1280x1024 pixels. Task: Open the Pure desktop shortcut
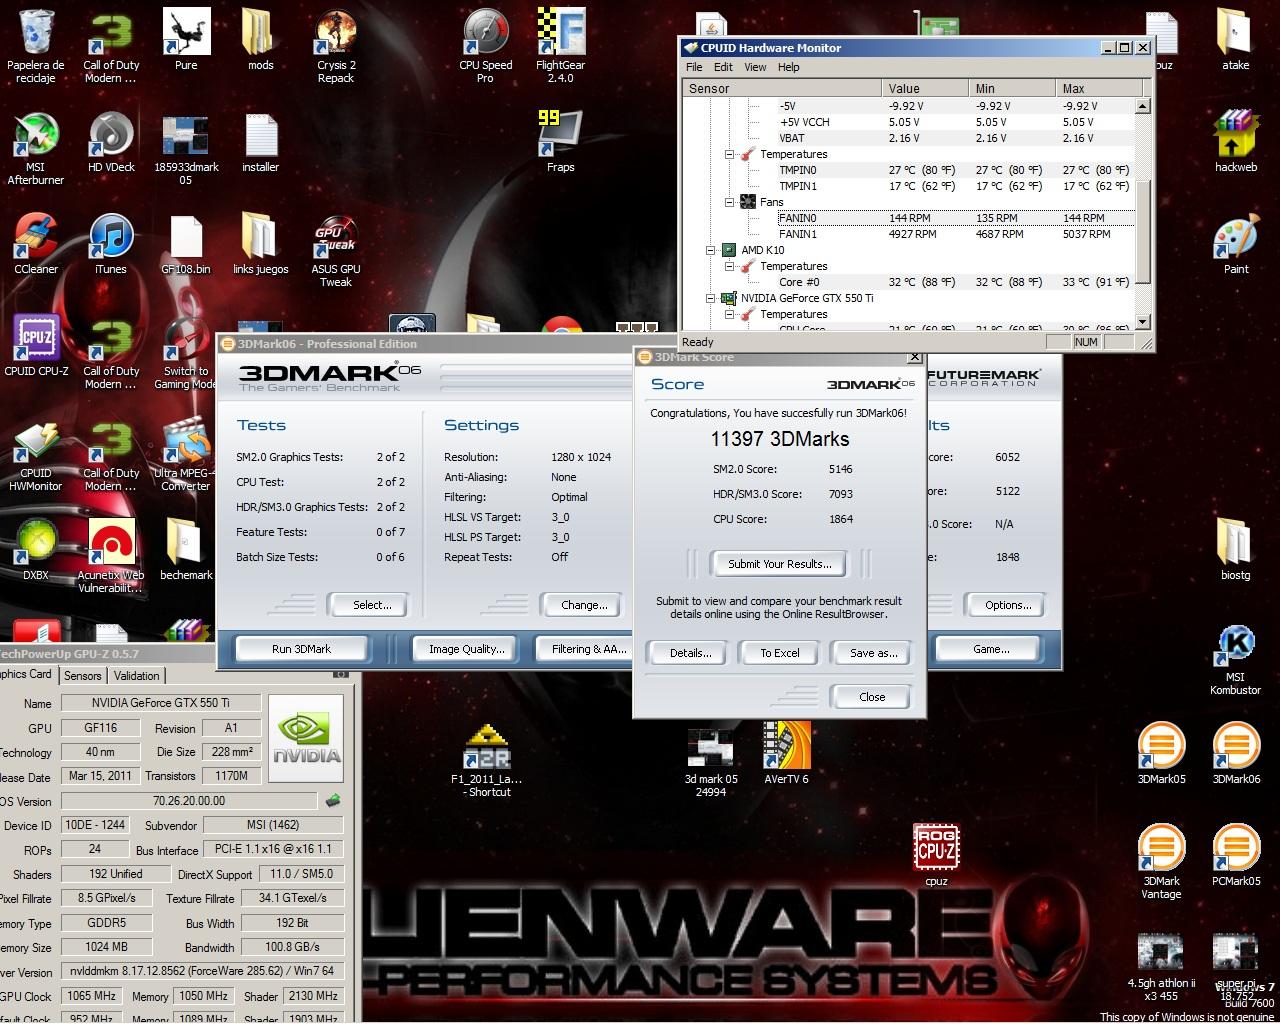tap(186, 39)
